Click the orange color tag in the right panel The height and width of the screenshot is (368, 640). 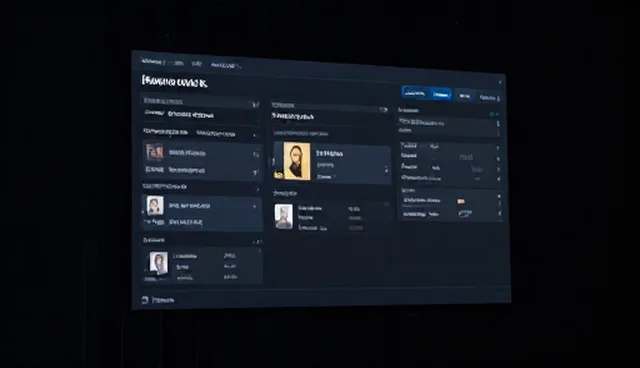click(x=461, y=201)
